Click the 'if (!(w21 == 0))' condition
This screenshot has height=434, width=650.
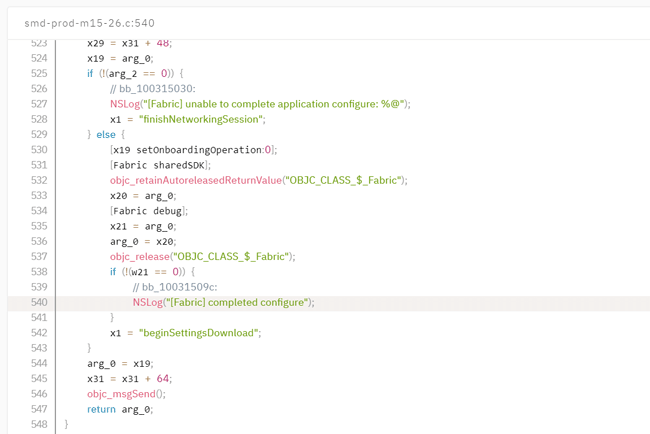click(x=148, y=272)
